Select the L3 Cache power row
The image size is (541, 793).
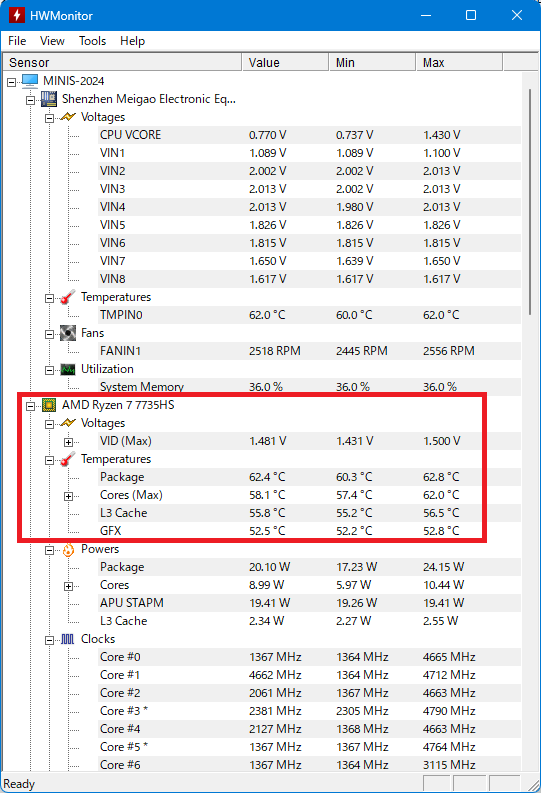309,621
